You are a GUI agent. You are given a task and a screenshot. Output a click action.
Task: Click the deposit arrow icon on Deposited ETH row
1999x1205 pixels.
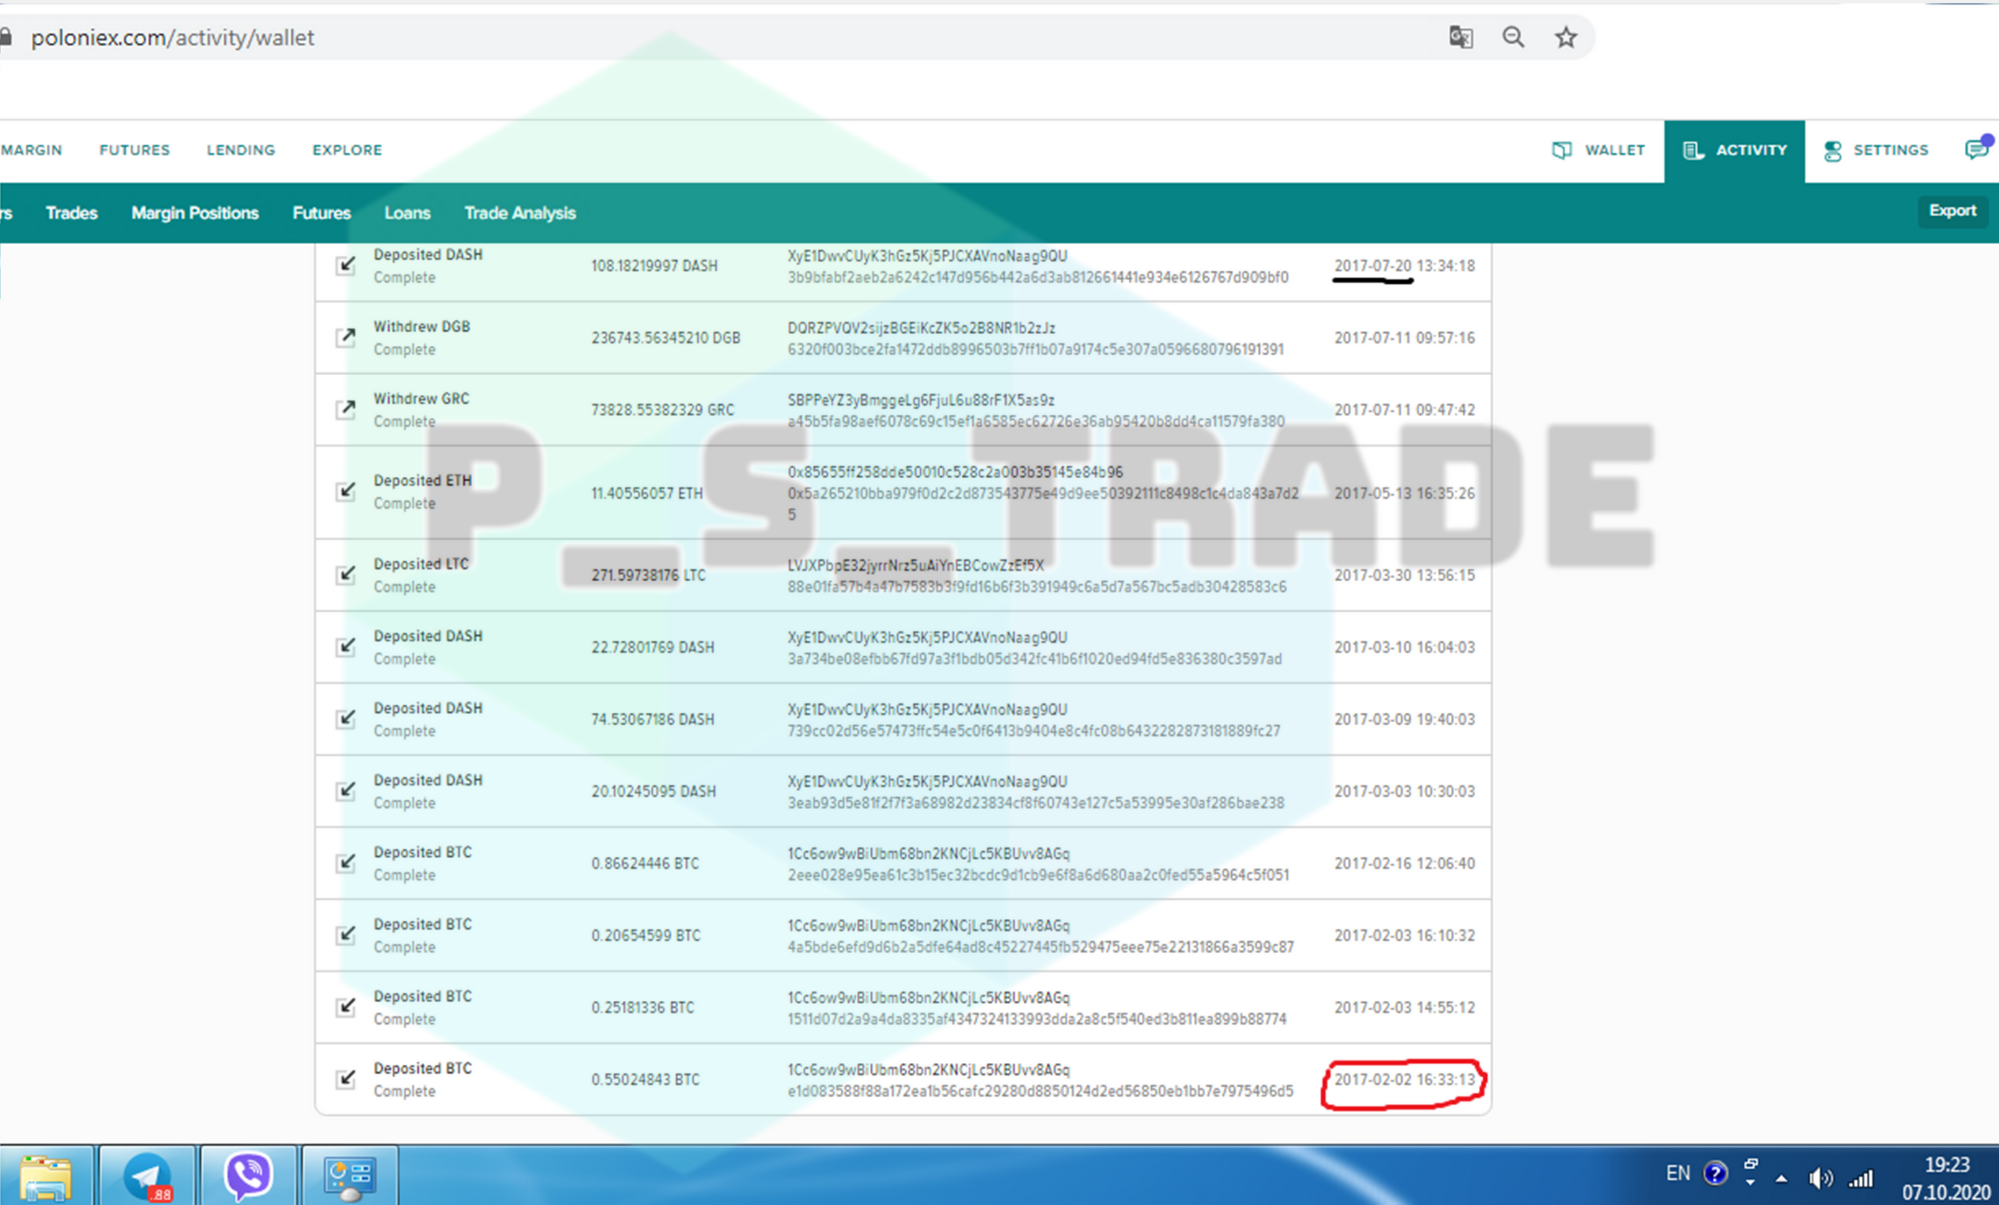point(346,491)
